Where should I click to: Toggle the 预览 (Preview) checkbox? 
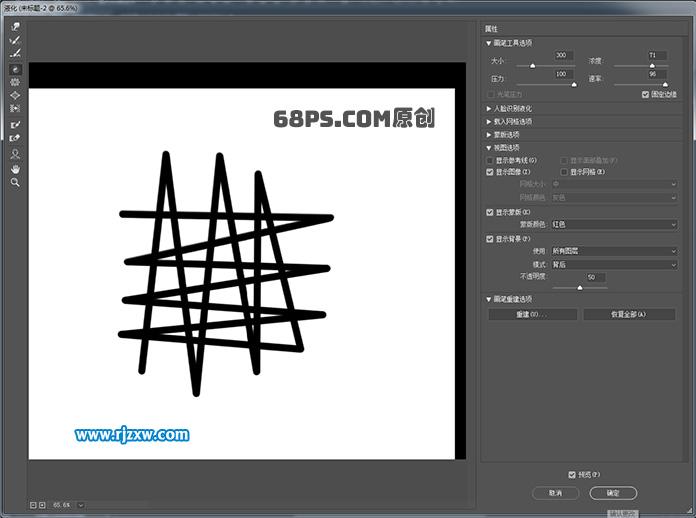(571, 474)
